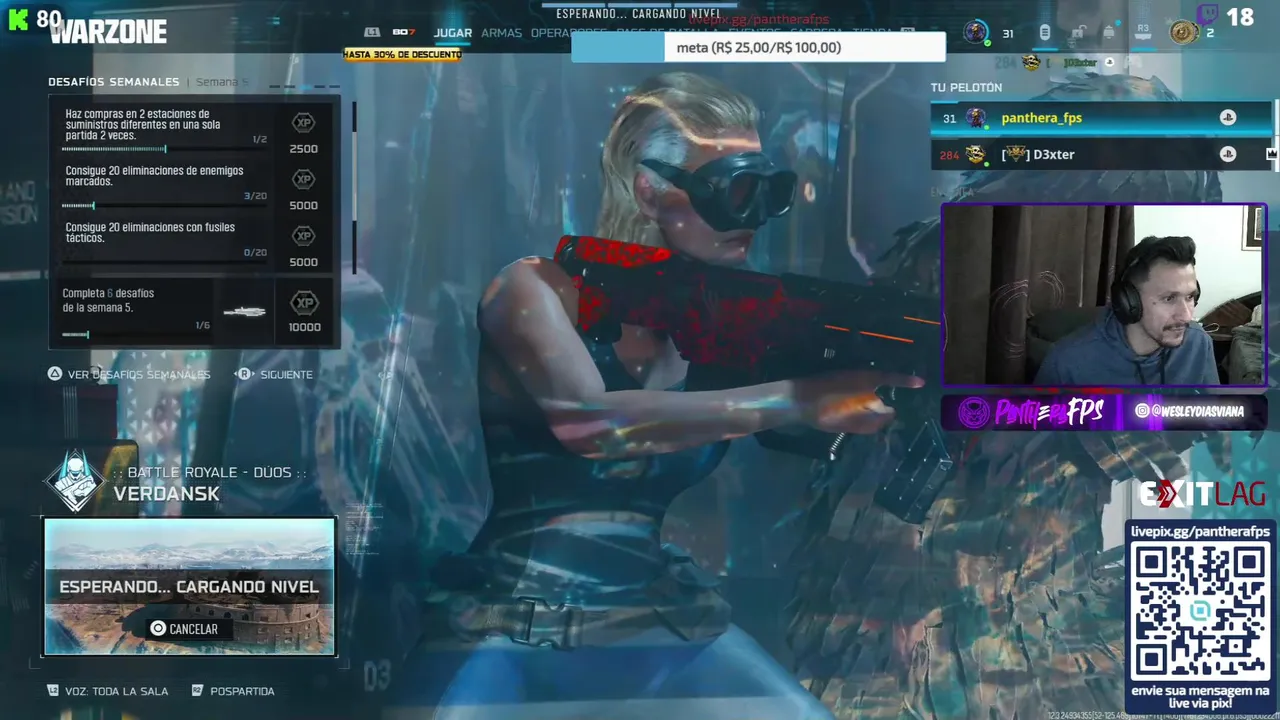The image size is (1280, 720).
Task: Click the Verdansk map thumbnail
Action: point(189,587)
